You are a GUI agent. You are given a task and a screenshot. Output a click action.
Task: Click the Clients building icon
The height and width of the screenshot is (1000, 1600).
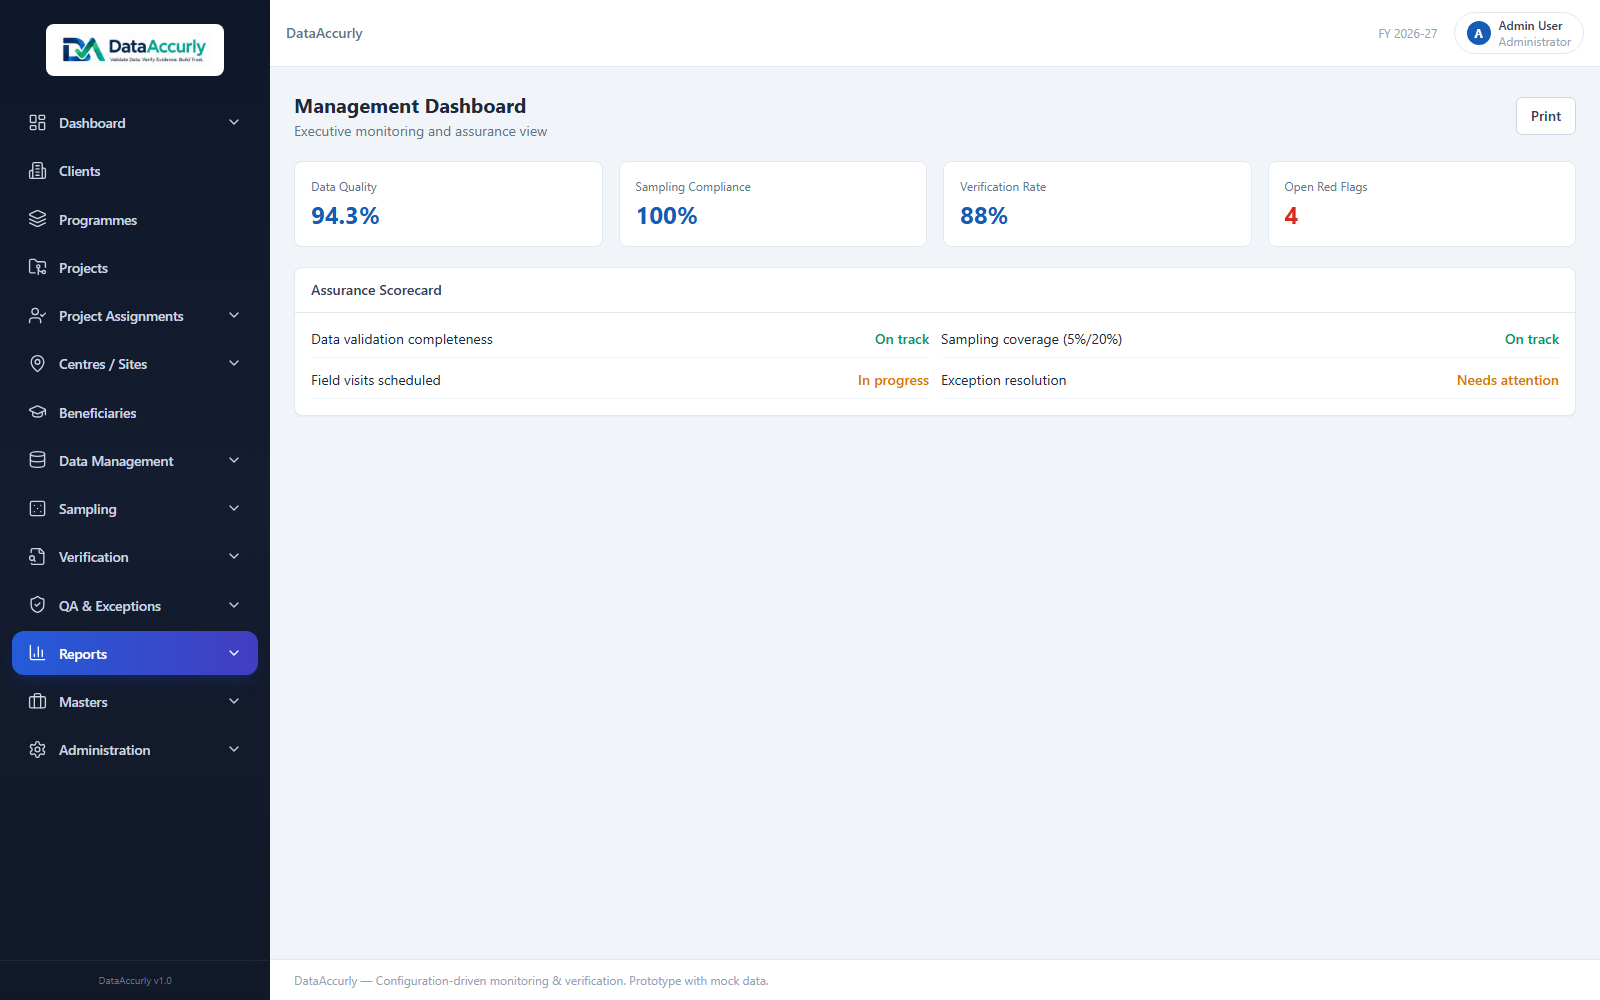tap(37, 171)
